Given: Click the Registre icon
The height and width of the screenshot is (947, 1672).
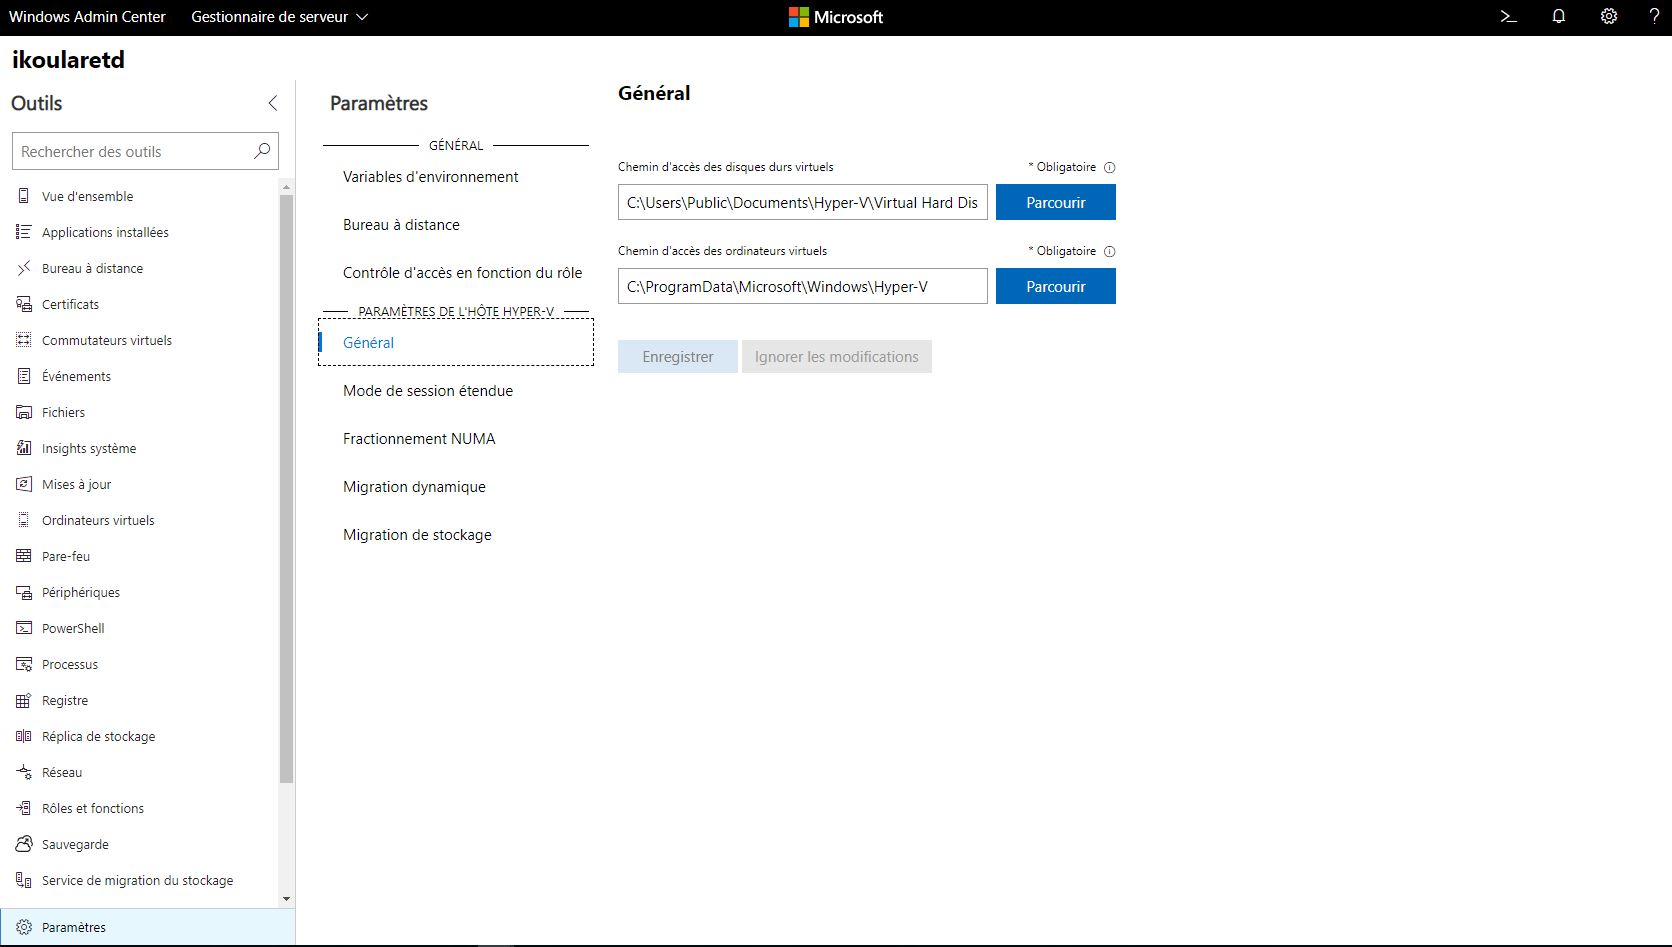Looking at the screenshot, I should click(x=24, y=700).
